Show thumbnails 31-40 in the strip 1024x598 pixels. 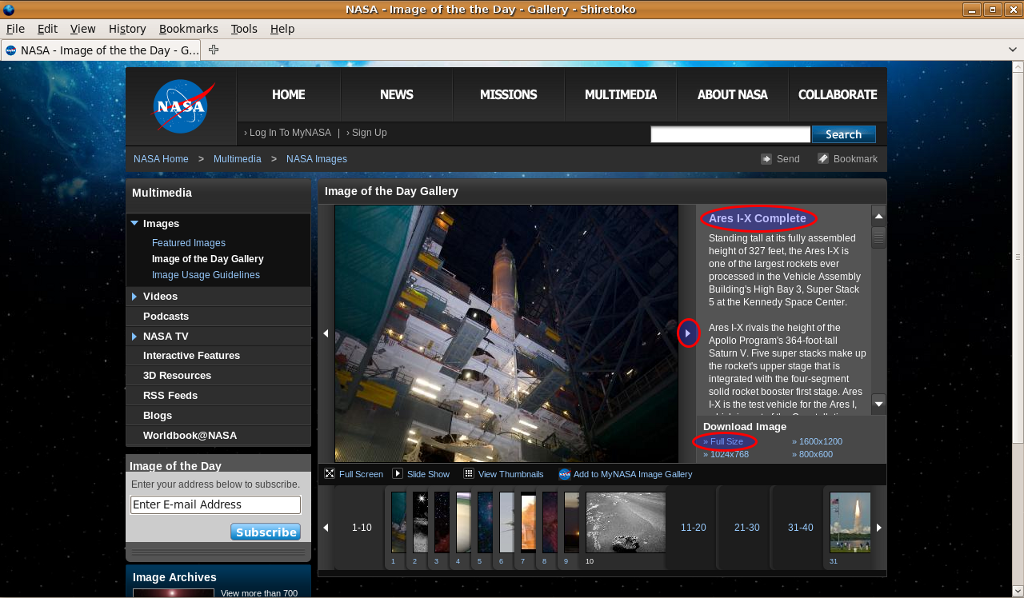(801, 527)
